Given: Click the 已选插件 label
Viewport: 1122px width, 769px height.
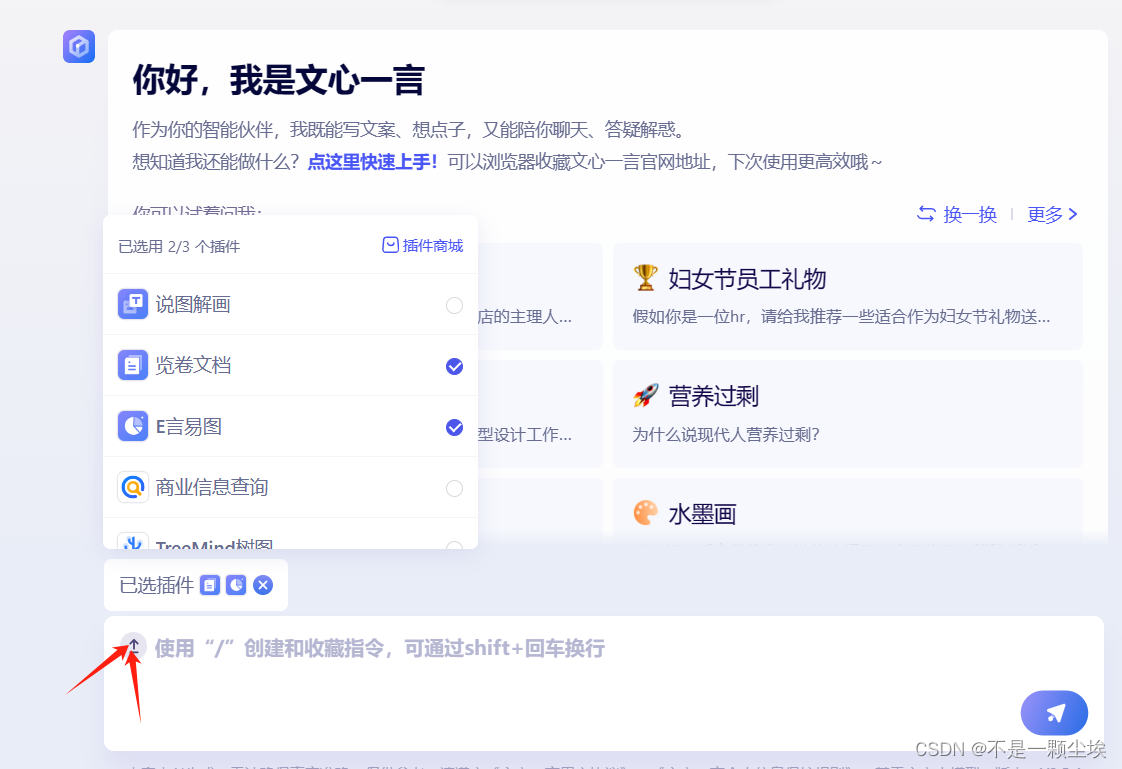Looking at the screenshot, I should pos(157,585).
